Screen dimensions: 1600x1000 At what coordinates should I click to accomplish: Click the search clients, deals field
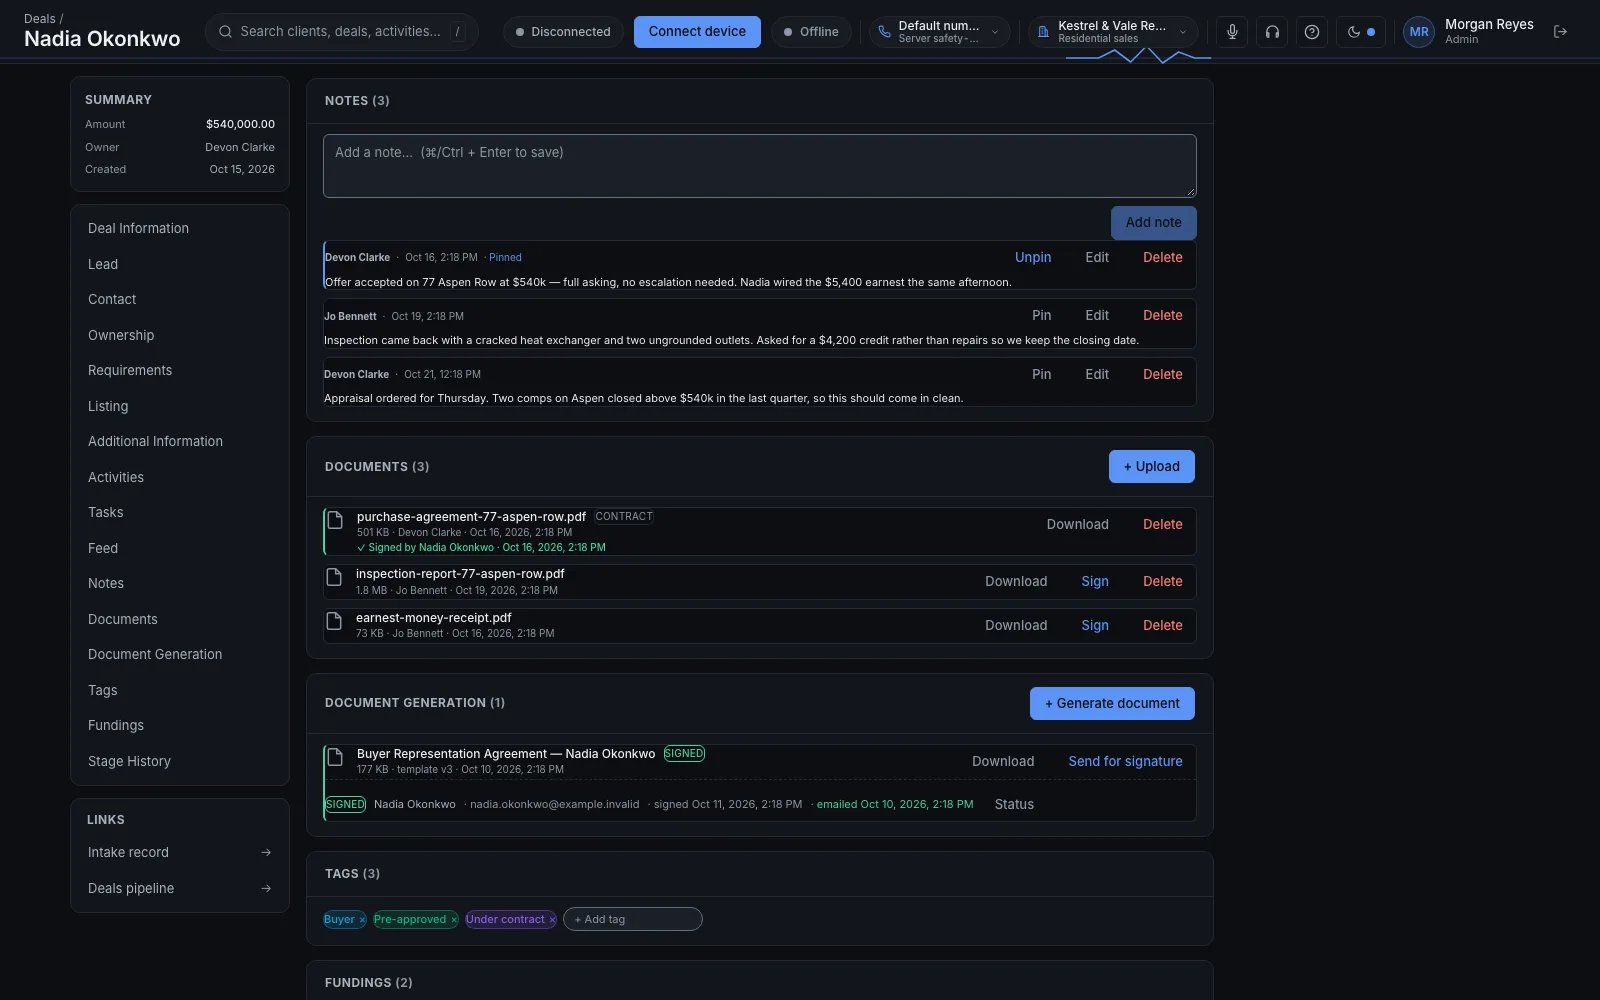point(342,32)
